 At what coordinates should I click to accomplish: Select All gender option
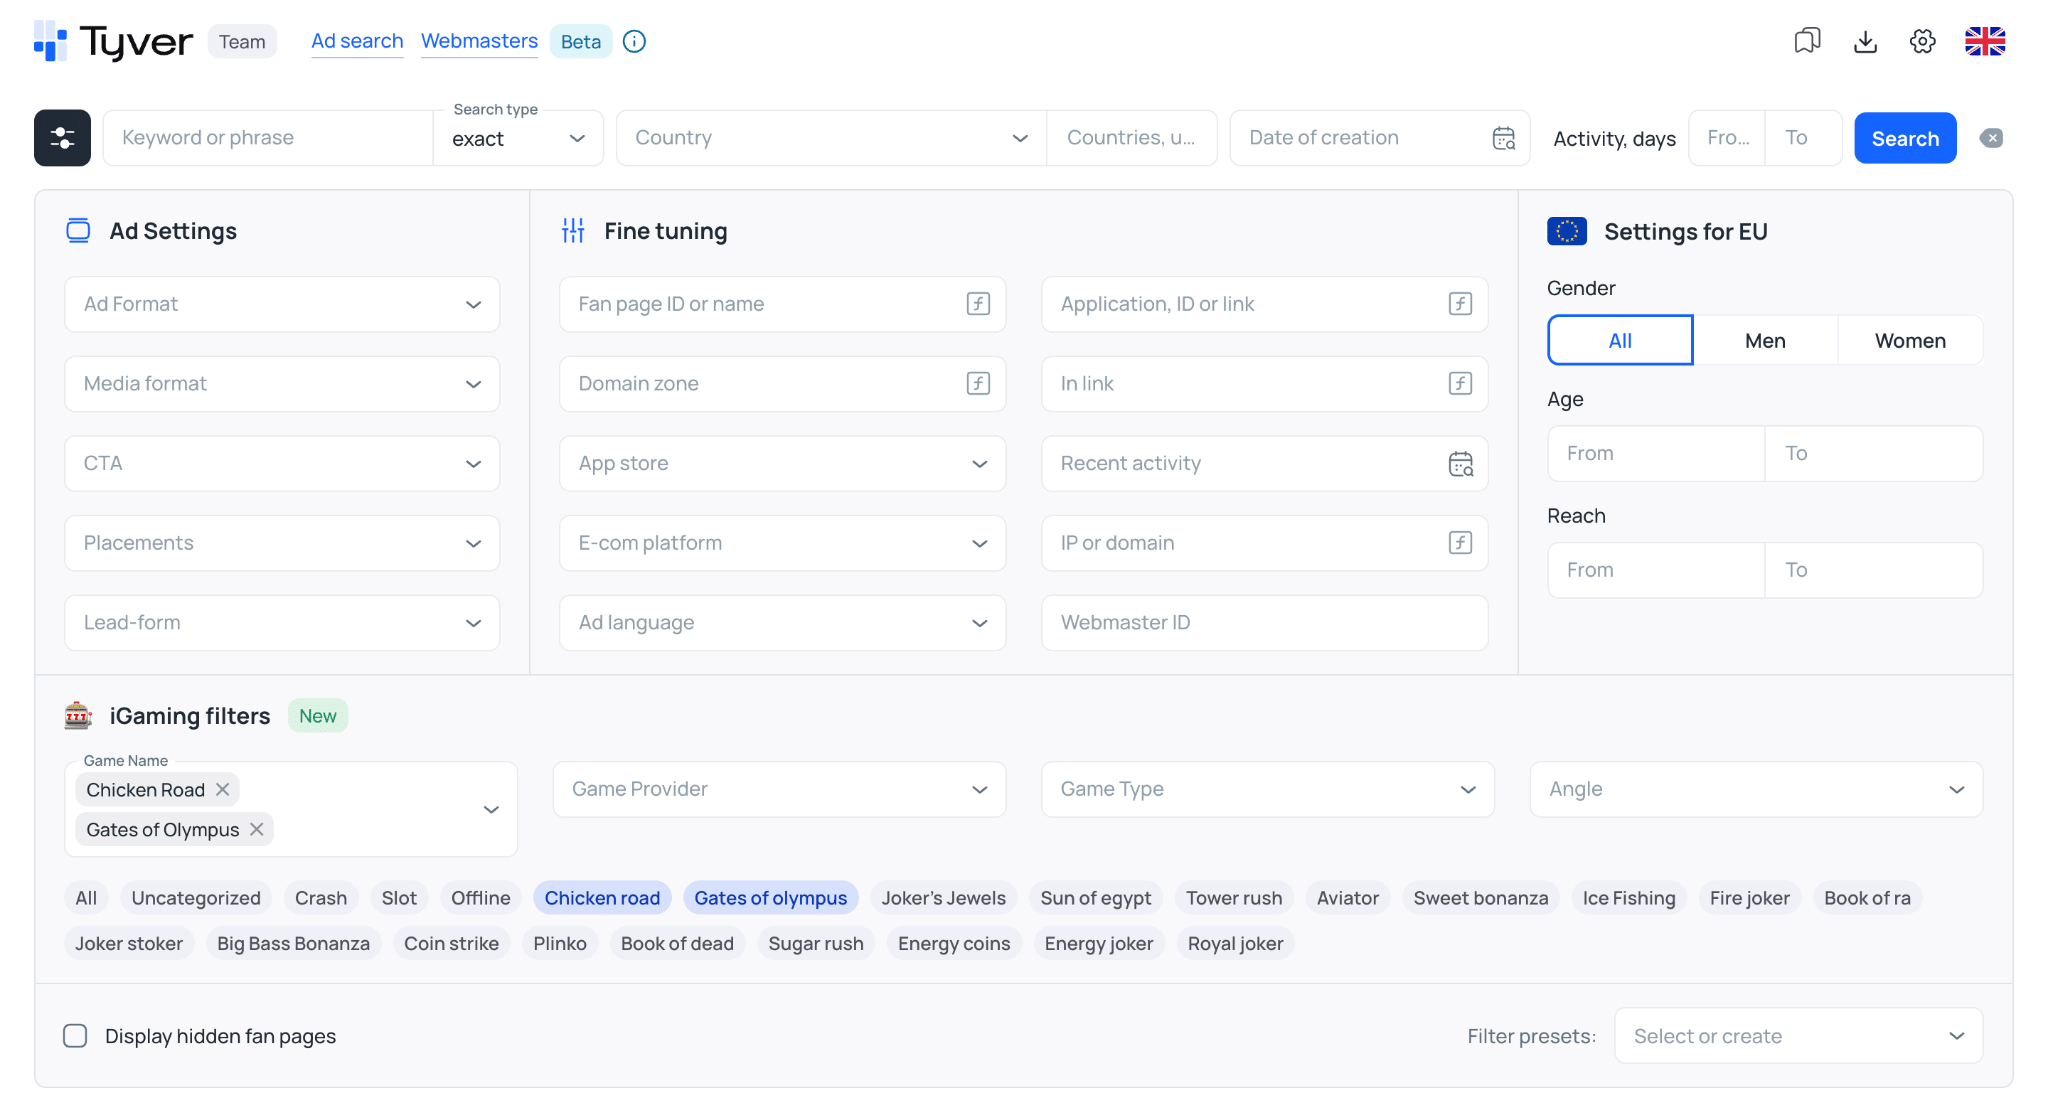1620,341
